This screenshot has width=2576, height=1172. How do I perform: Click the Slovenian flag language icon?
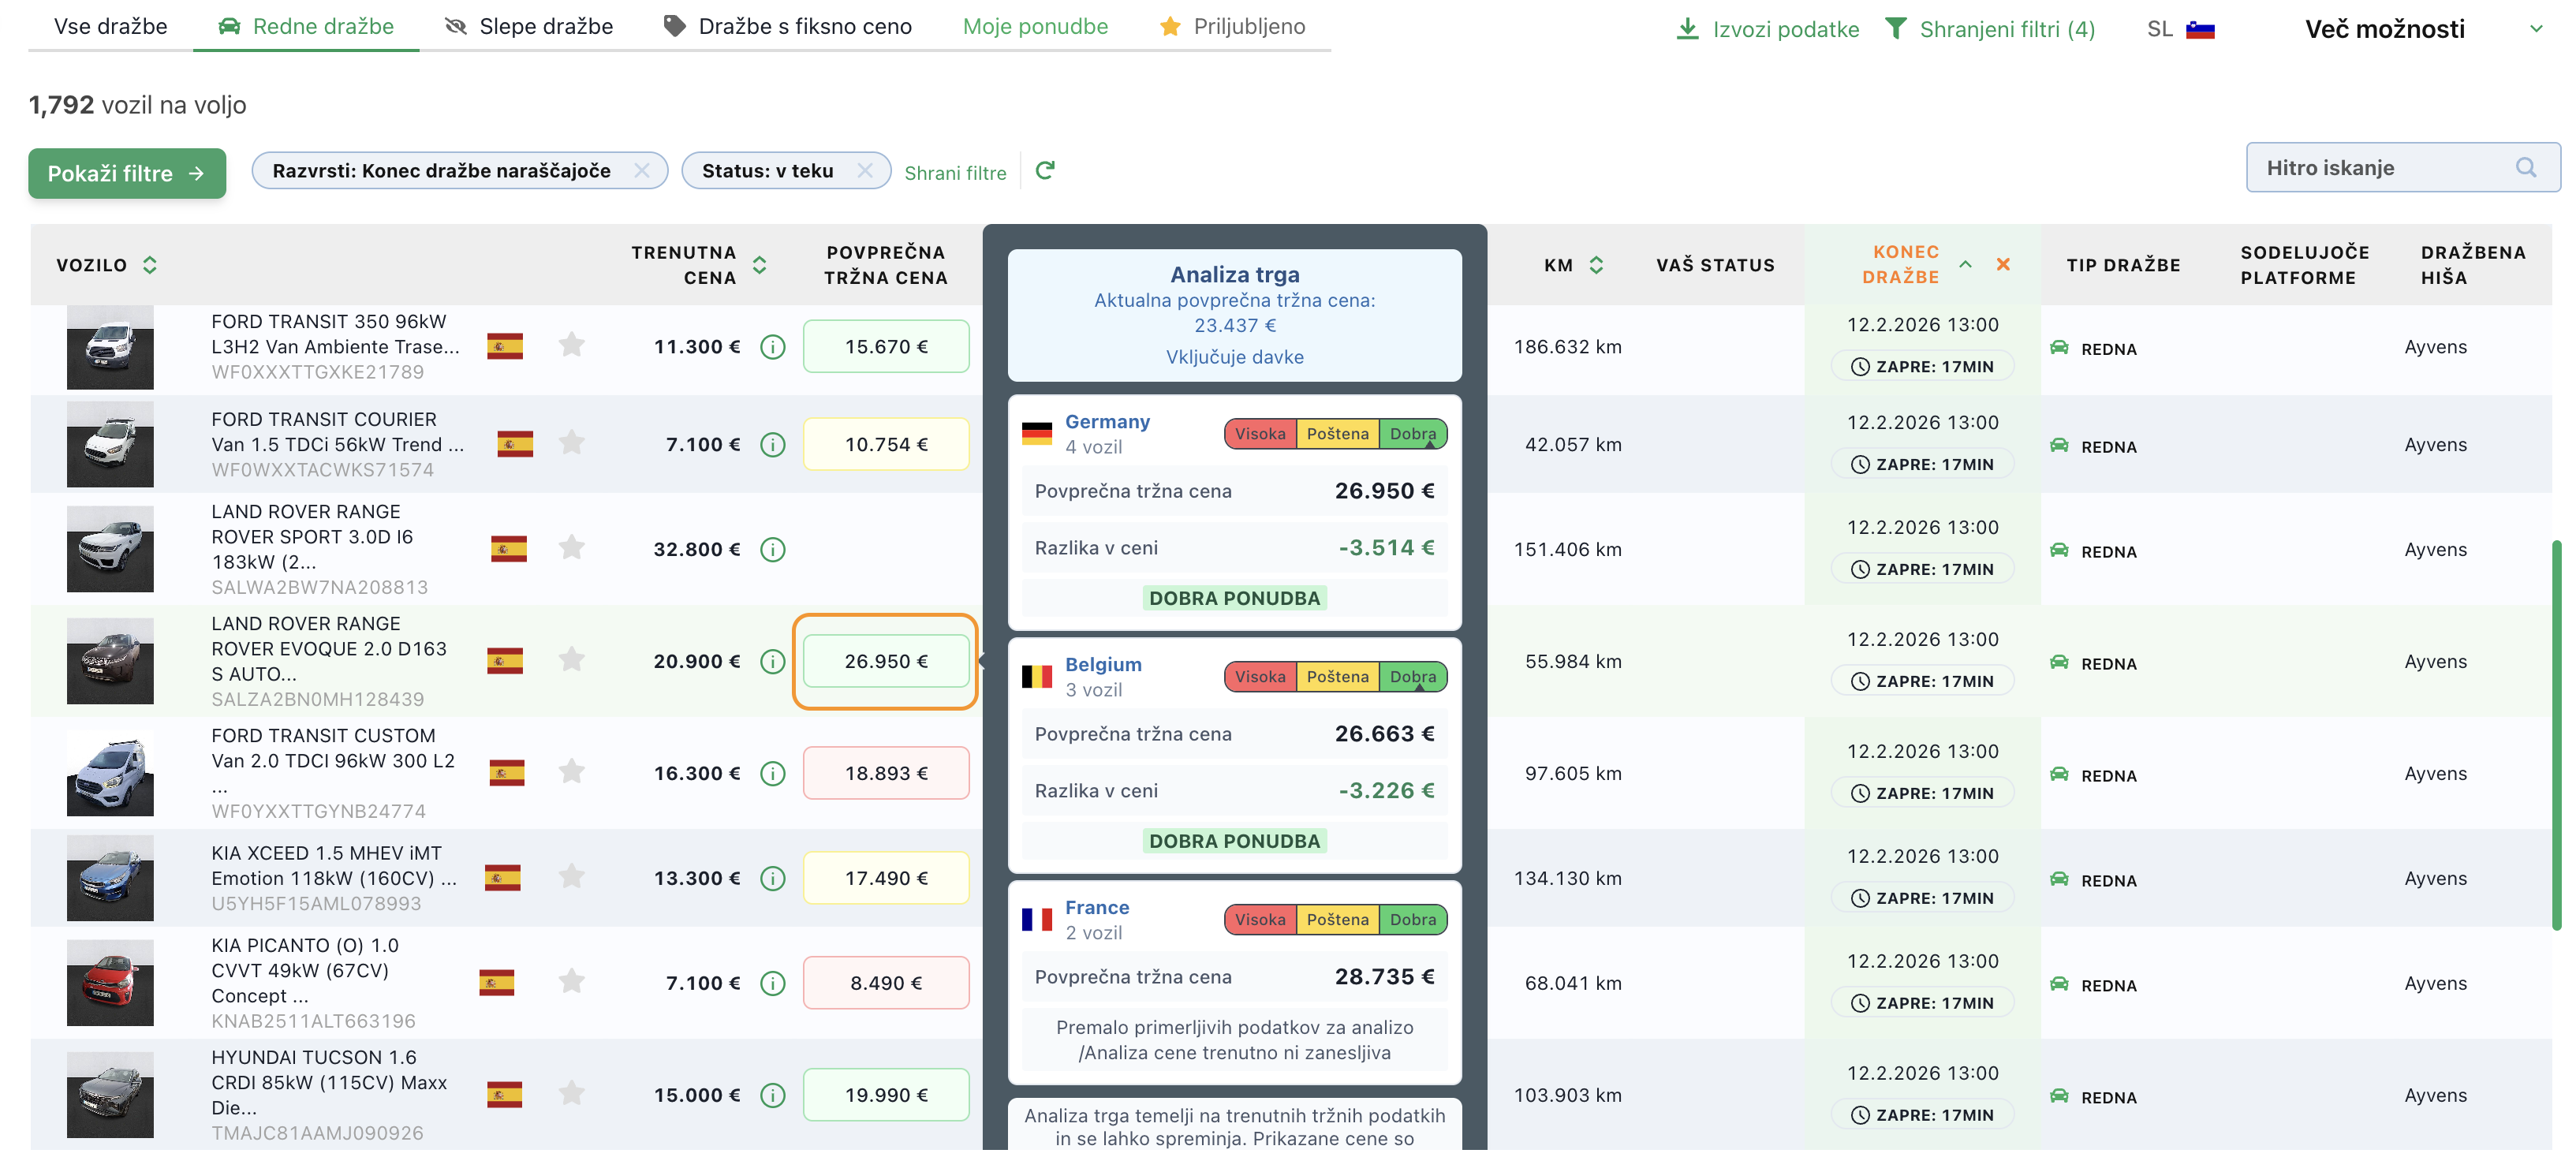click(2200, 29)
